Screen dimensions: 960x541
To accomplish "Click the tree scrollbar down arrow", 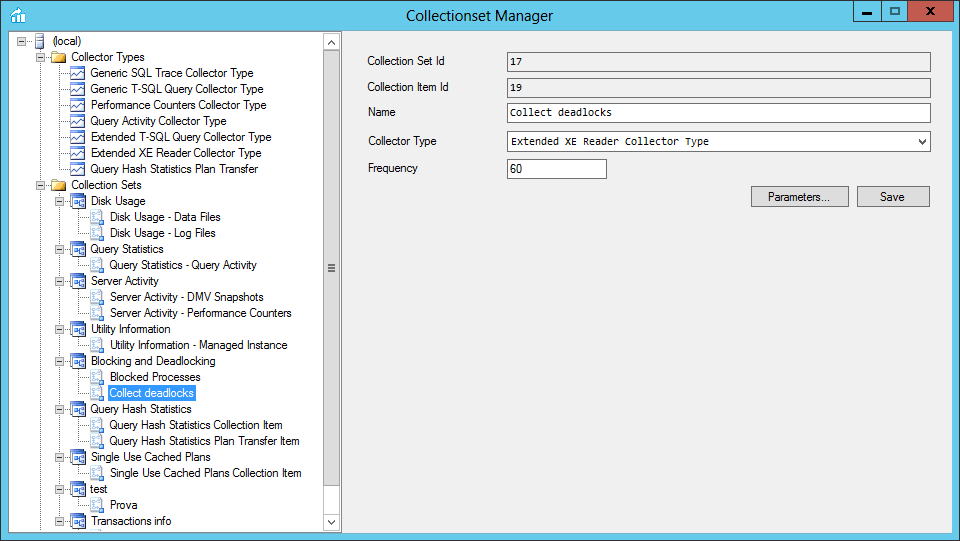I will pyautogui.click(x=332, y=522).
